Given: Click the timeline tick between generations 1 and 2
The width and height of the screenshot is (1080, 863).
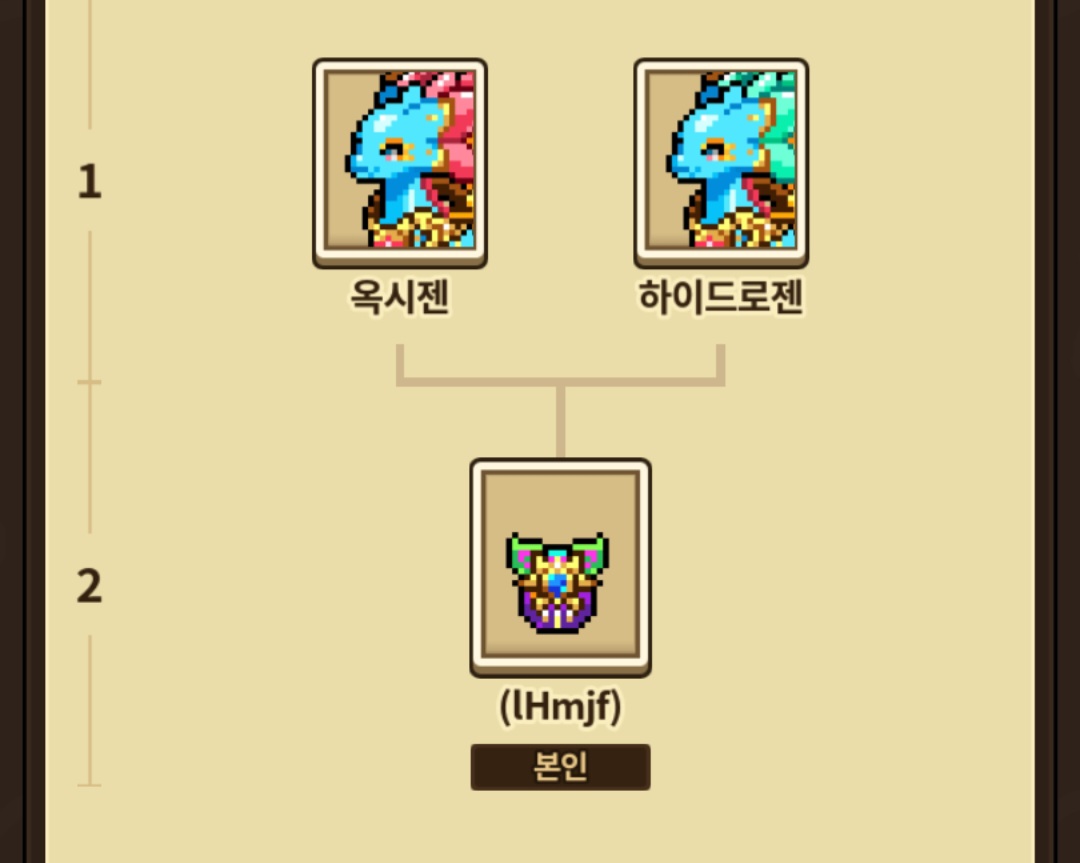Looking at the screenshot, I should pyautogui.click(x=90, y=382).
